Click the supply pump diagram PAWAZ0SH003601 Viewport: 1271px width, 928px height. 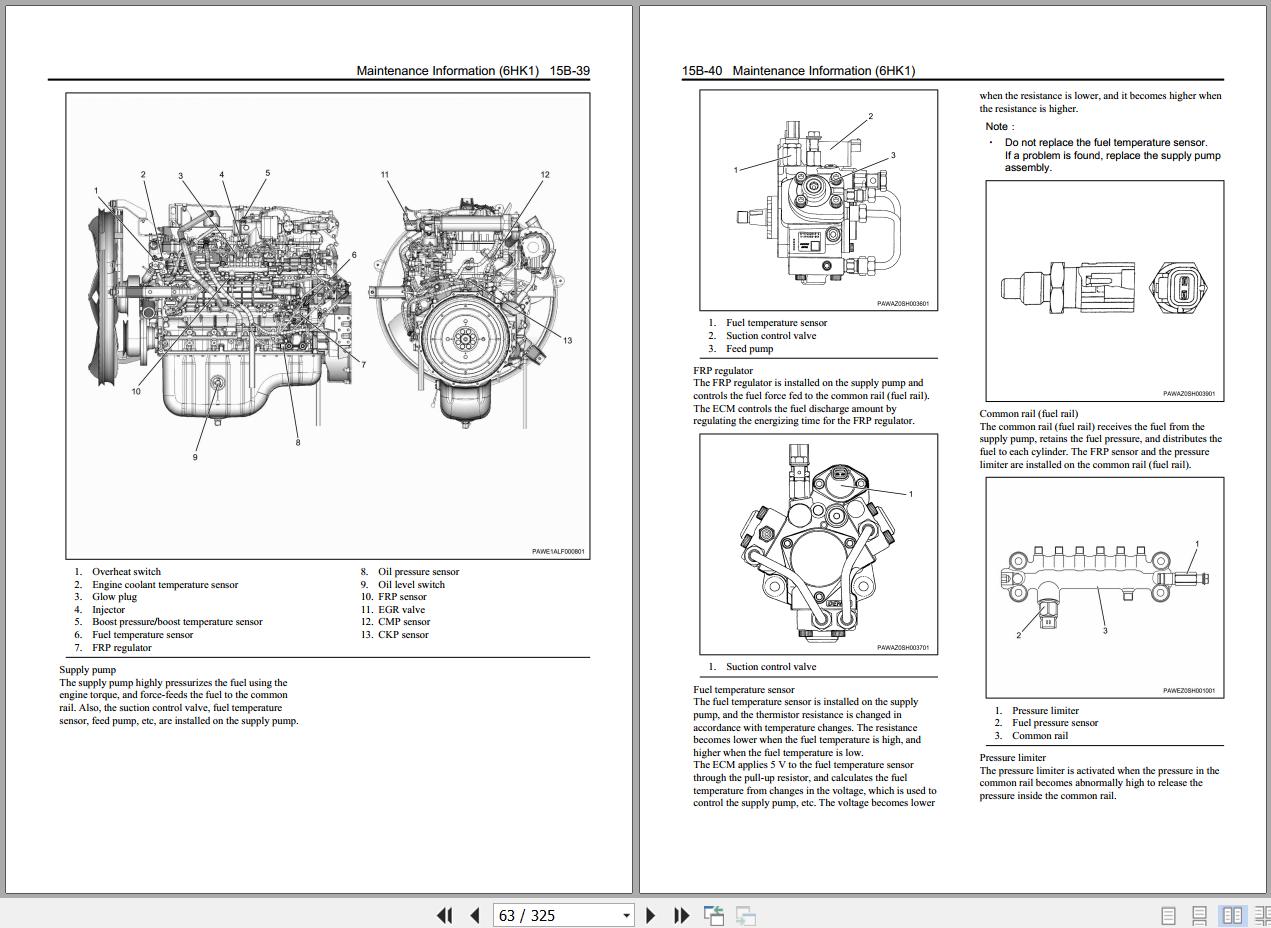[819, 200]
